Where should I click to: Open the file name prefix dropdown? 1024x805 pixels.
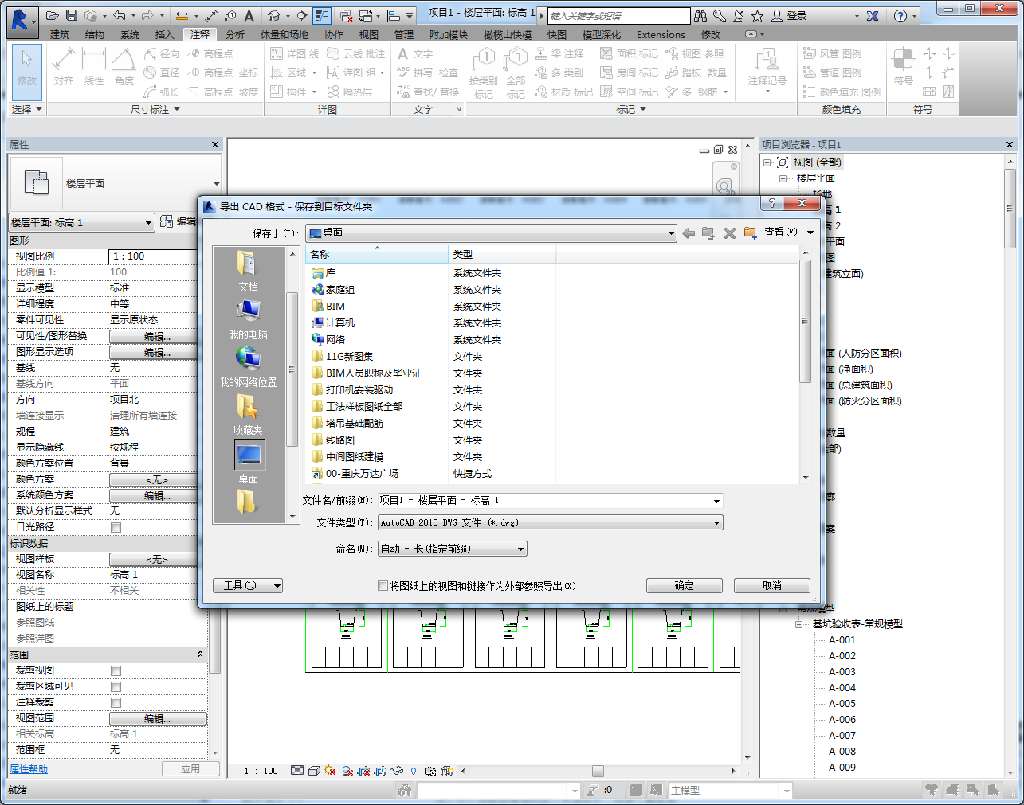pos(716,501)
